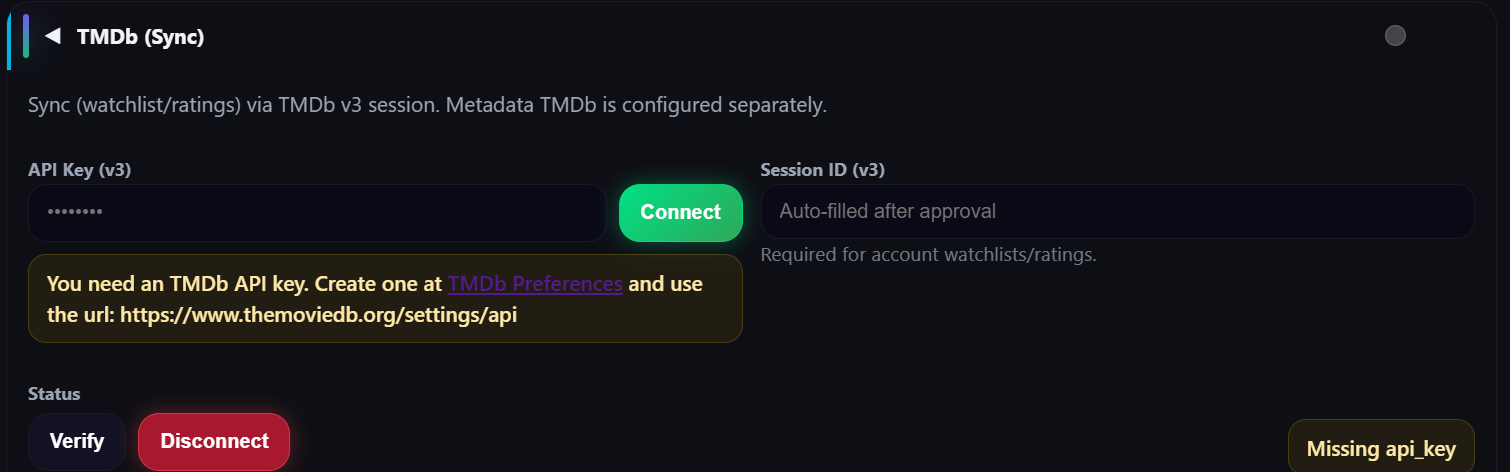Click the 'and use' text after Preferences link
This screenshot has width=1510, height=472.
(x=666, y=284)
